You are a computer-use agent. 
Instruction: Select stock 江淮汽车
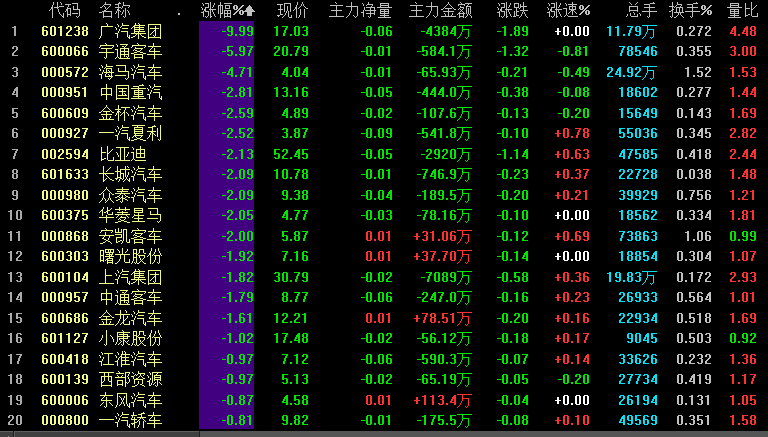[130, 360]
